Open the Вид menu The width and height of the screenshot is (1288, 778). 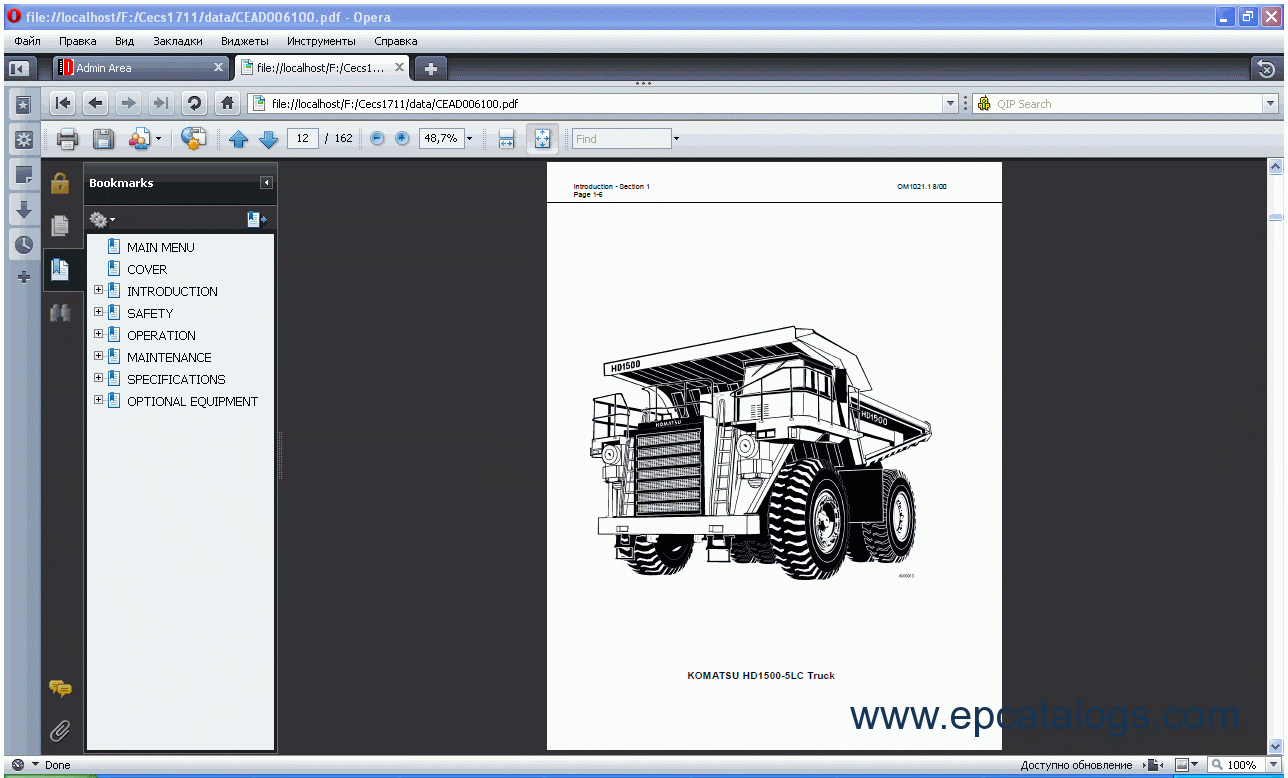124,41
